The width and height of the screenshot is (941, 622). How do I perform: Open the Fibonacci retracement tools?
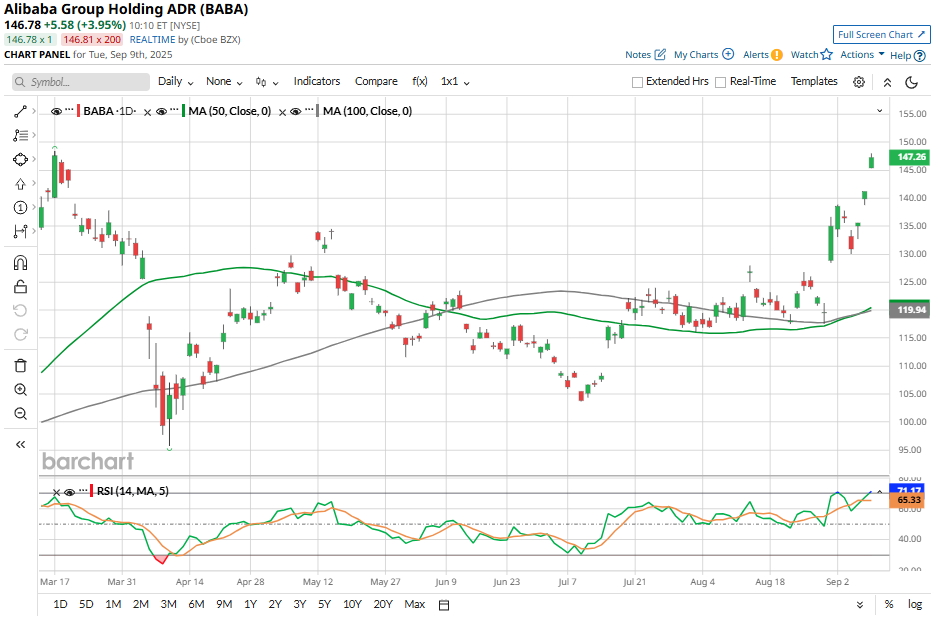[x=20, y=135]
